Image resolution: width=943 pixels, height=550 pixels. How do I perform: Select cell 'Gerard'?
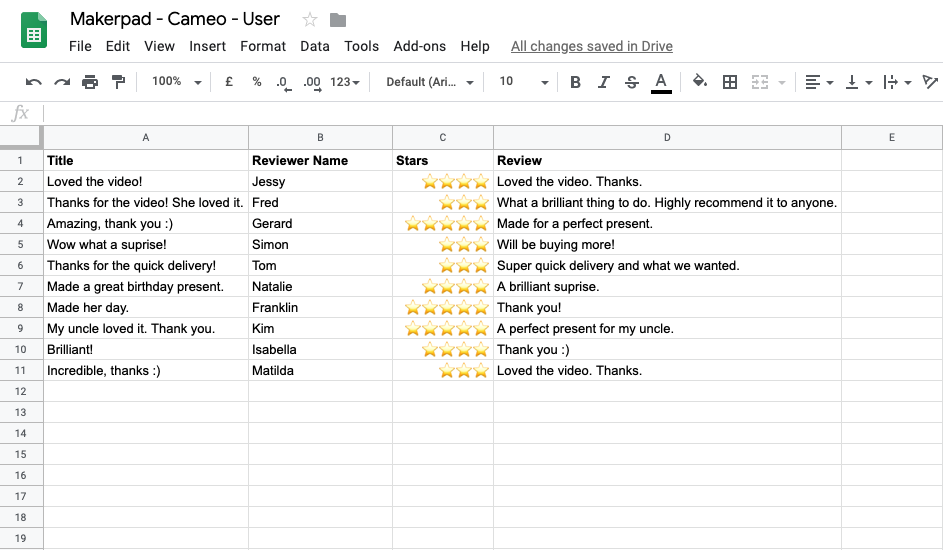click(321, 224)
